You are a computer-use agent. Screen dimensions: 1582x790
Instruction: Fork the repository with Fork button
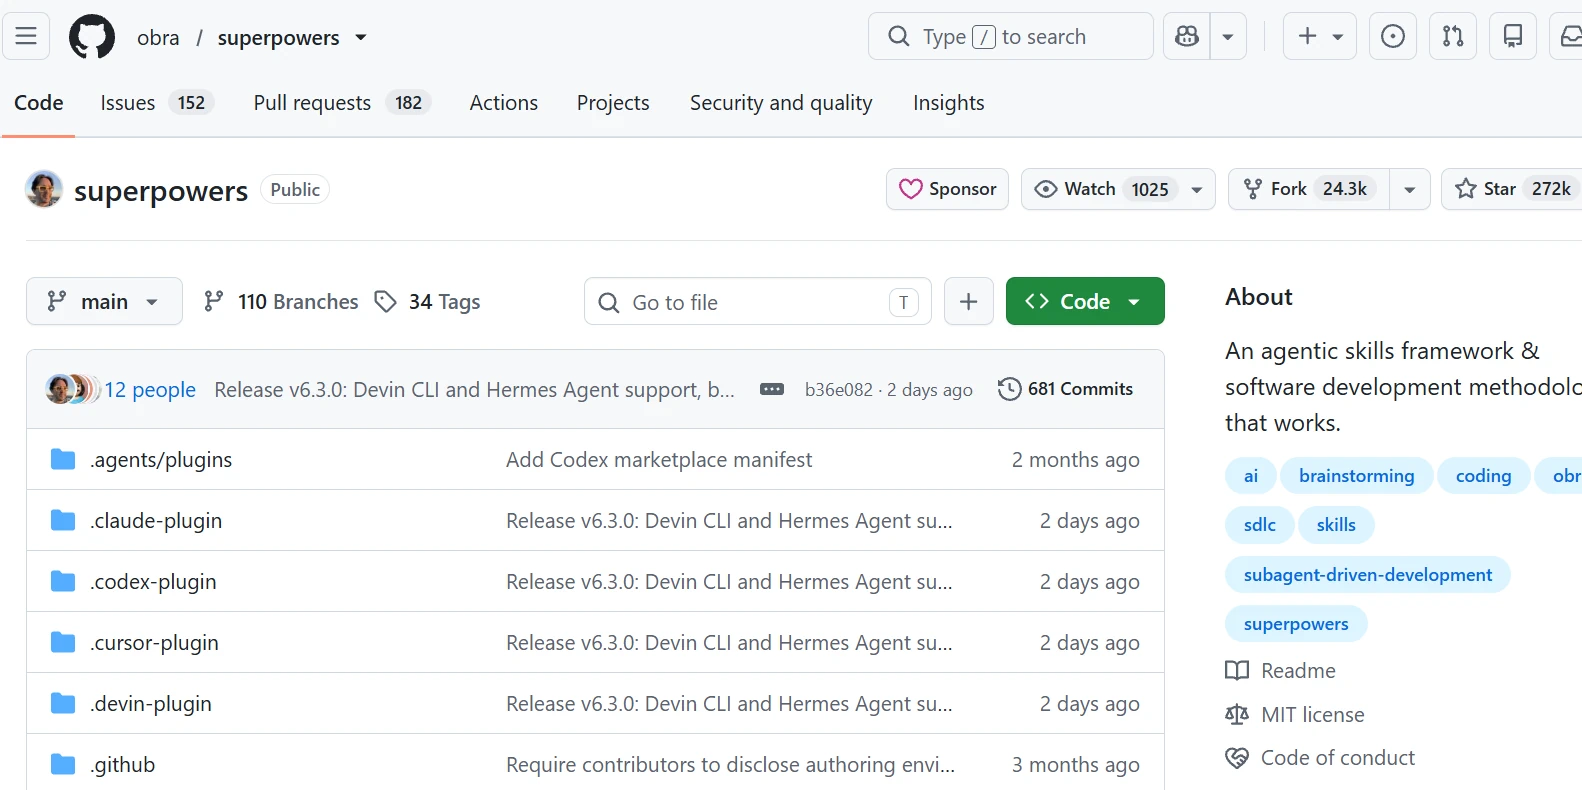pyautogui.click(x=1309, y=189)
